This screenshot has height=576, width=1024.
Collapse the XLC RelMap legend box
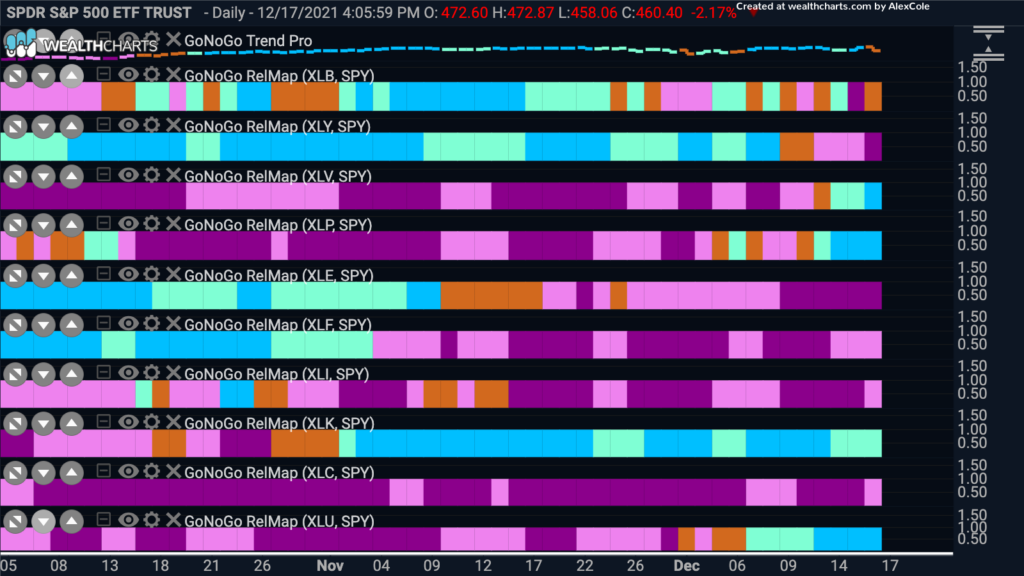click(x=103, y=470)
